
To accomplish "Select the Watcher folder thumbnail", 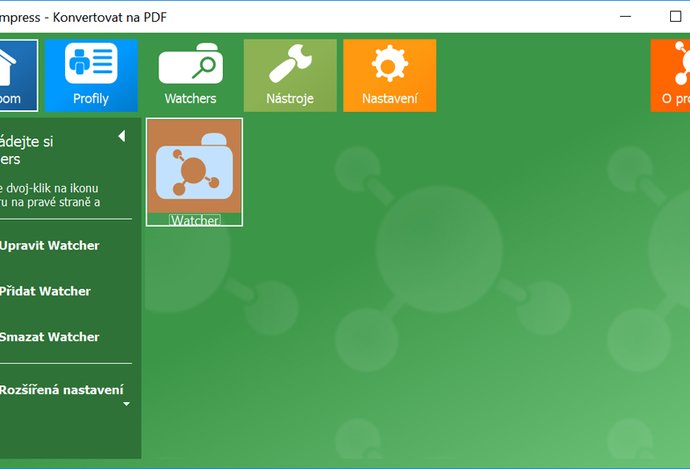I will pyautogui.click(x=194, y=165).
